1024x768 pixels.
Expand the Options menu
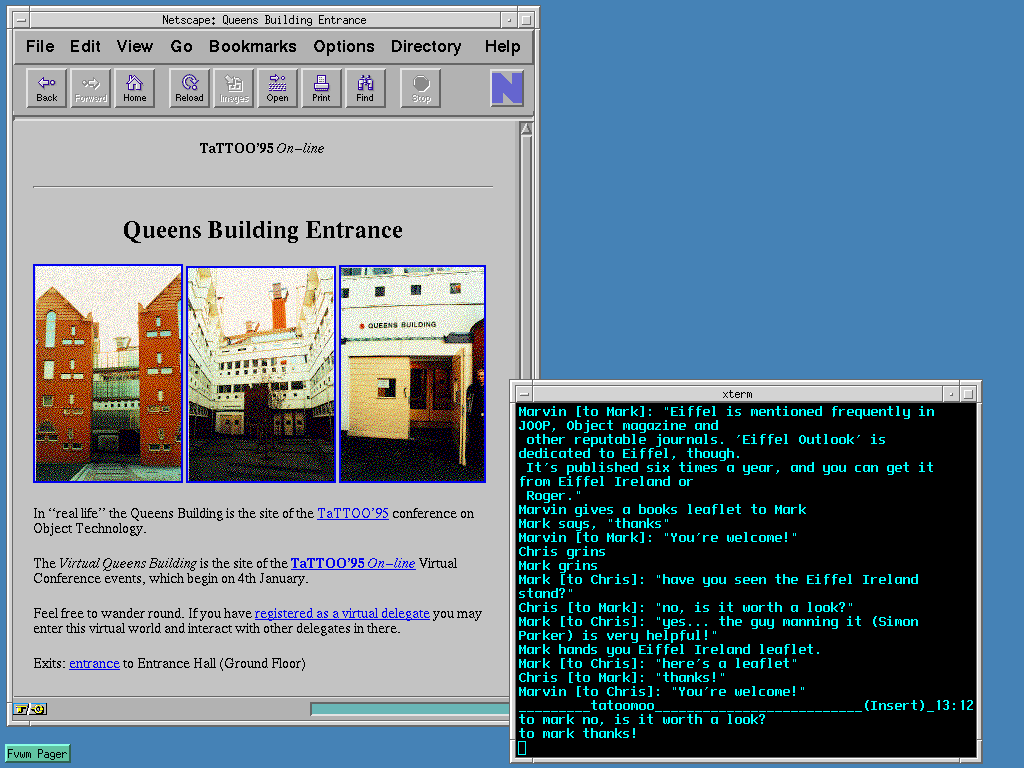coord(343,46)
